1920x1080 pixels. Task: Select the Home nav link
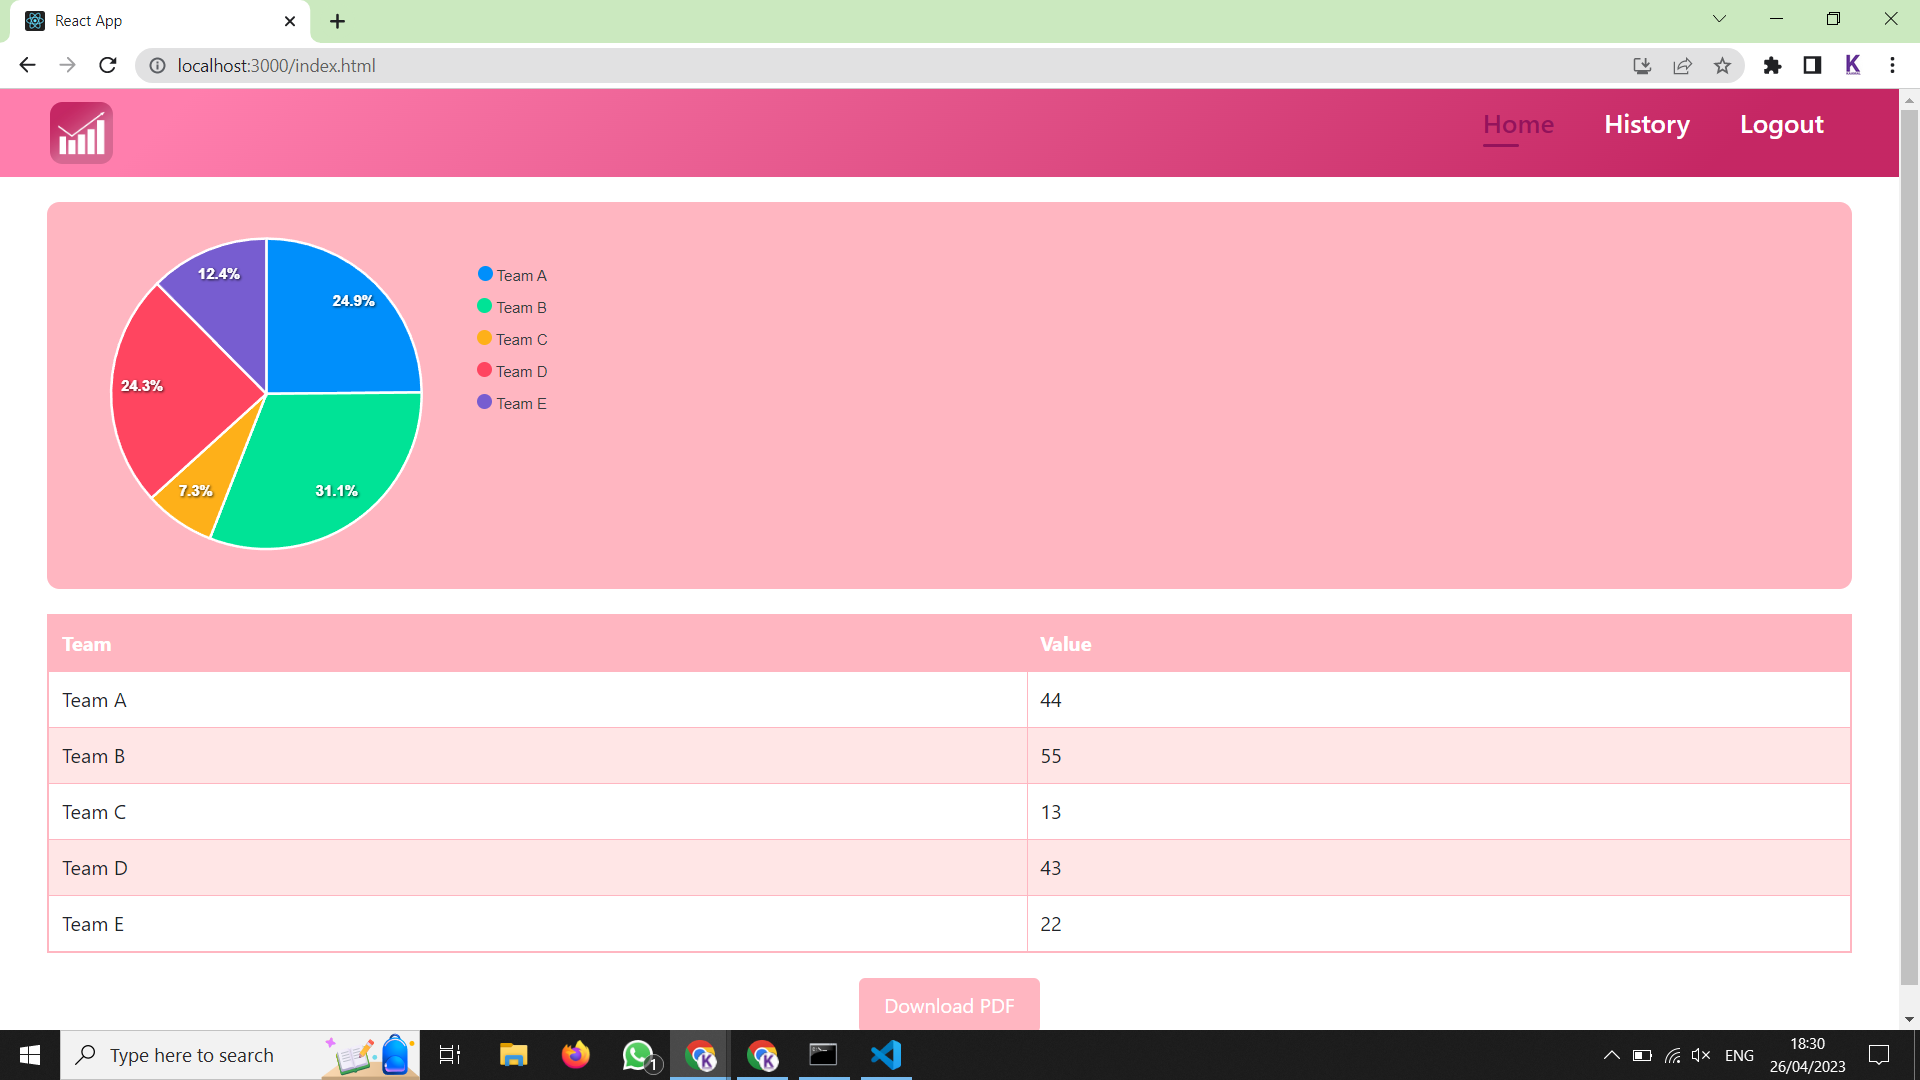coord(1518,125)
